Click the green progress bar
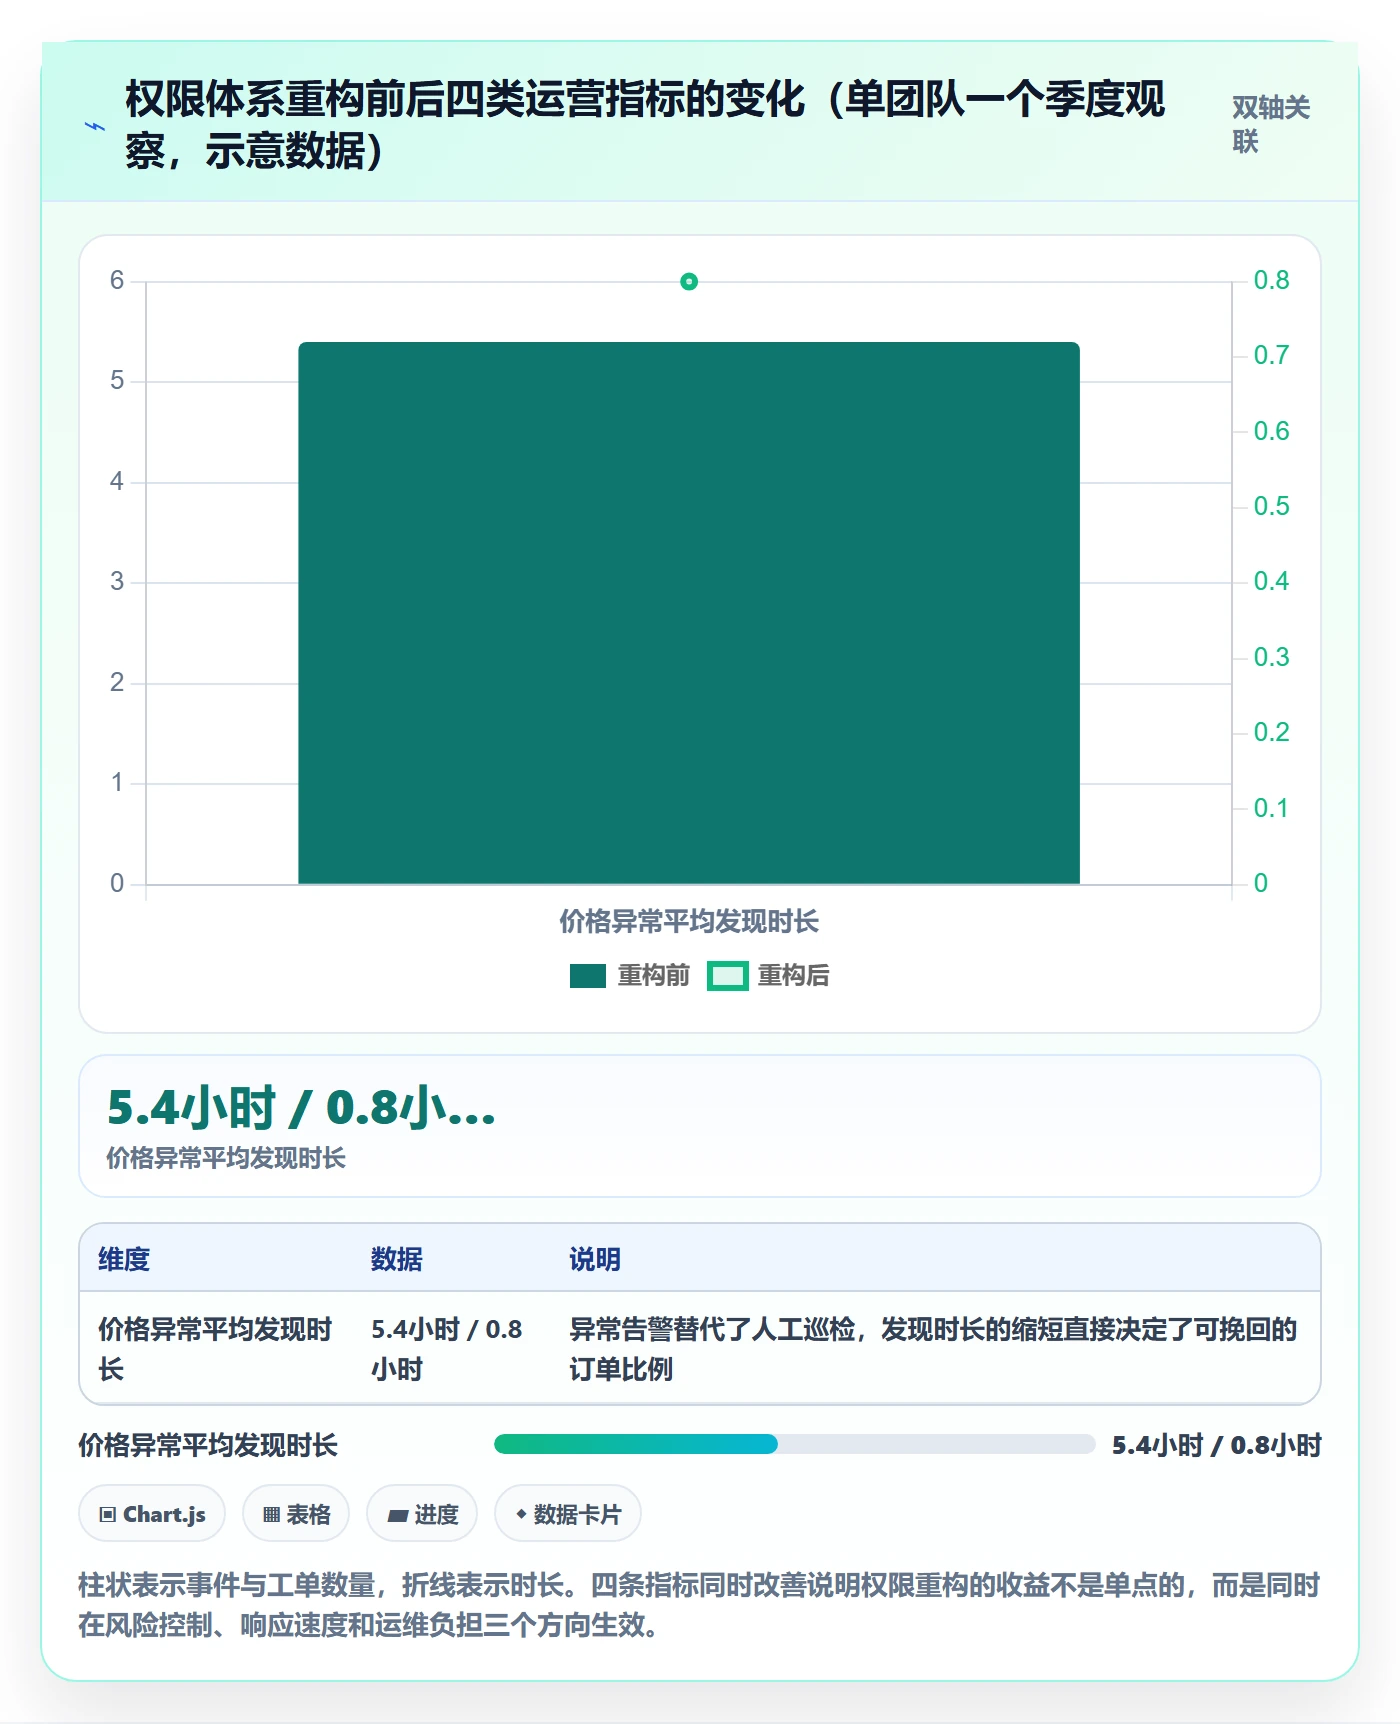 [x=795, y=1444]
